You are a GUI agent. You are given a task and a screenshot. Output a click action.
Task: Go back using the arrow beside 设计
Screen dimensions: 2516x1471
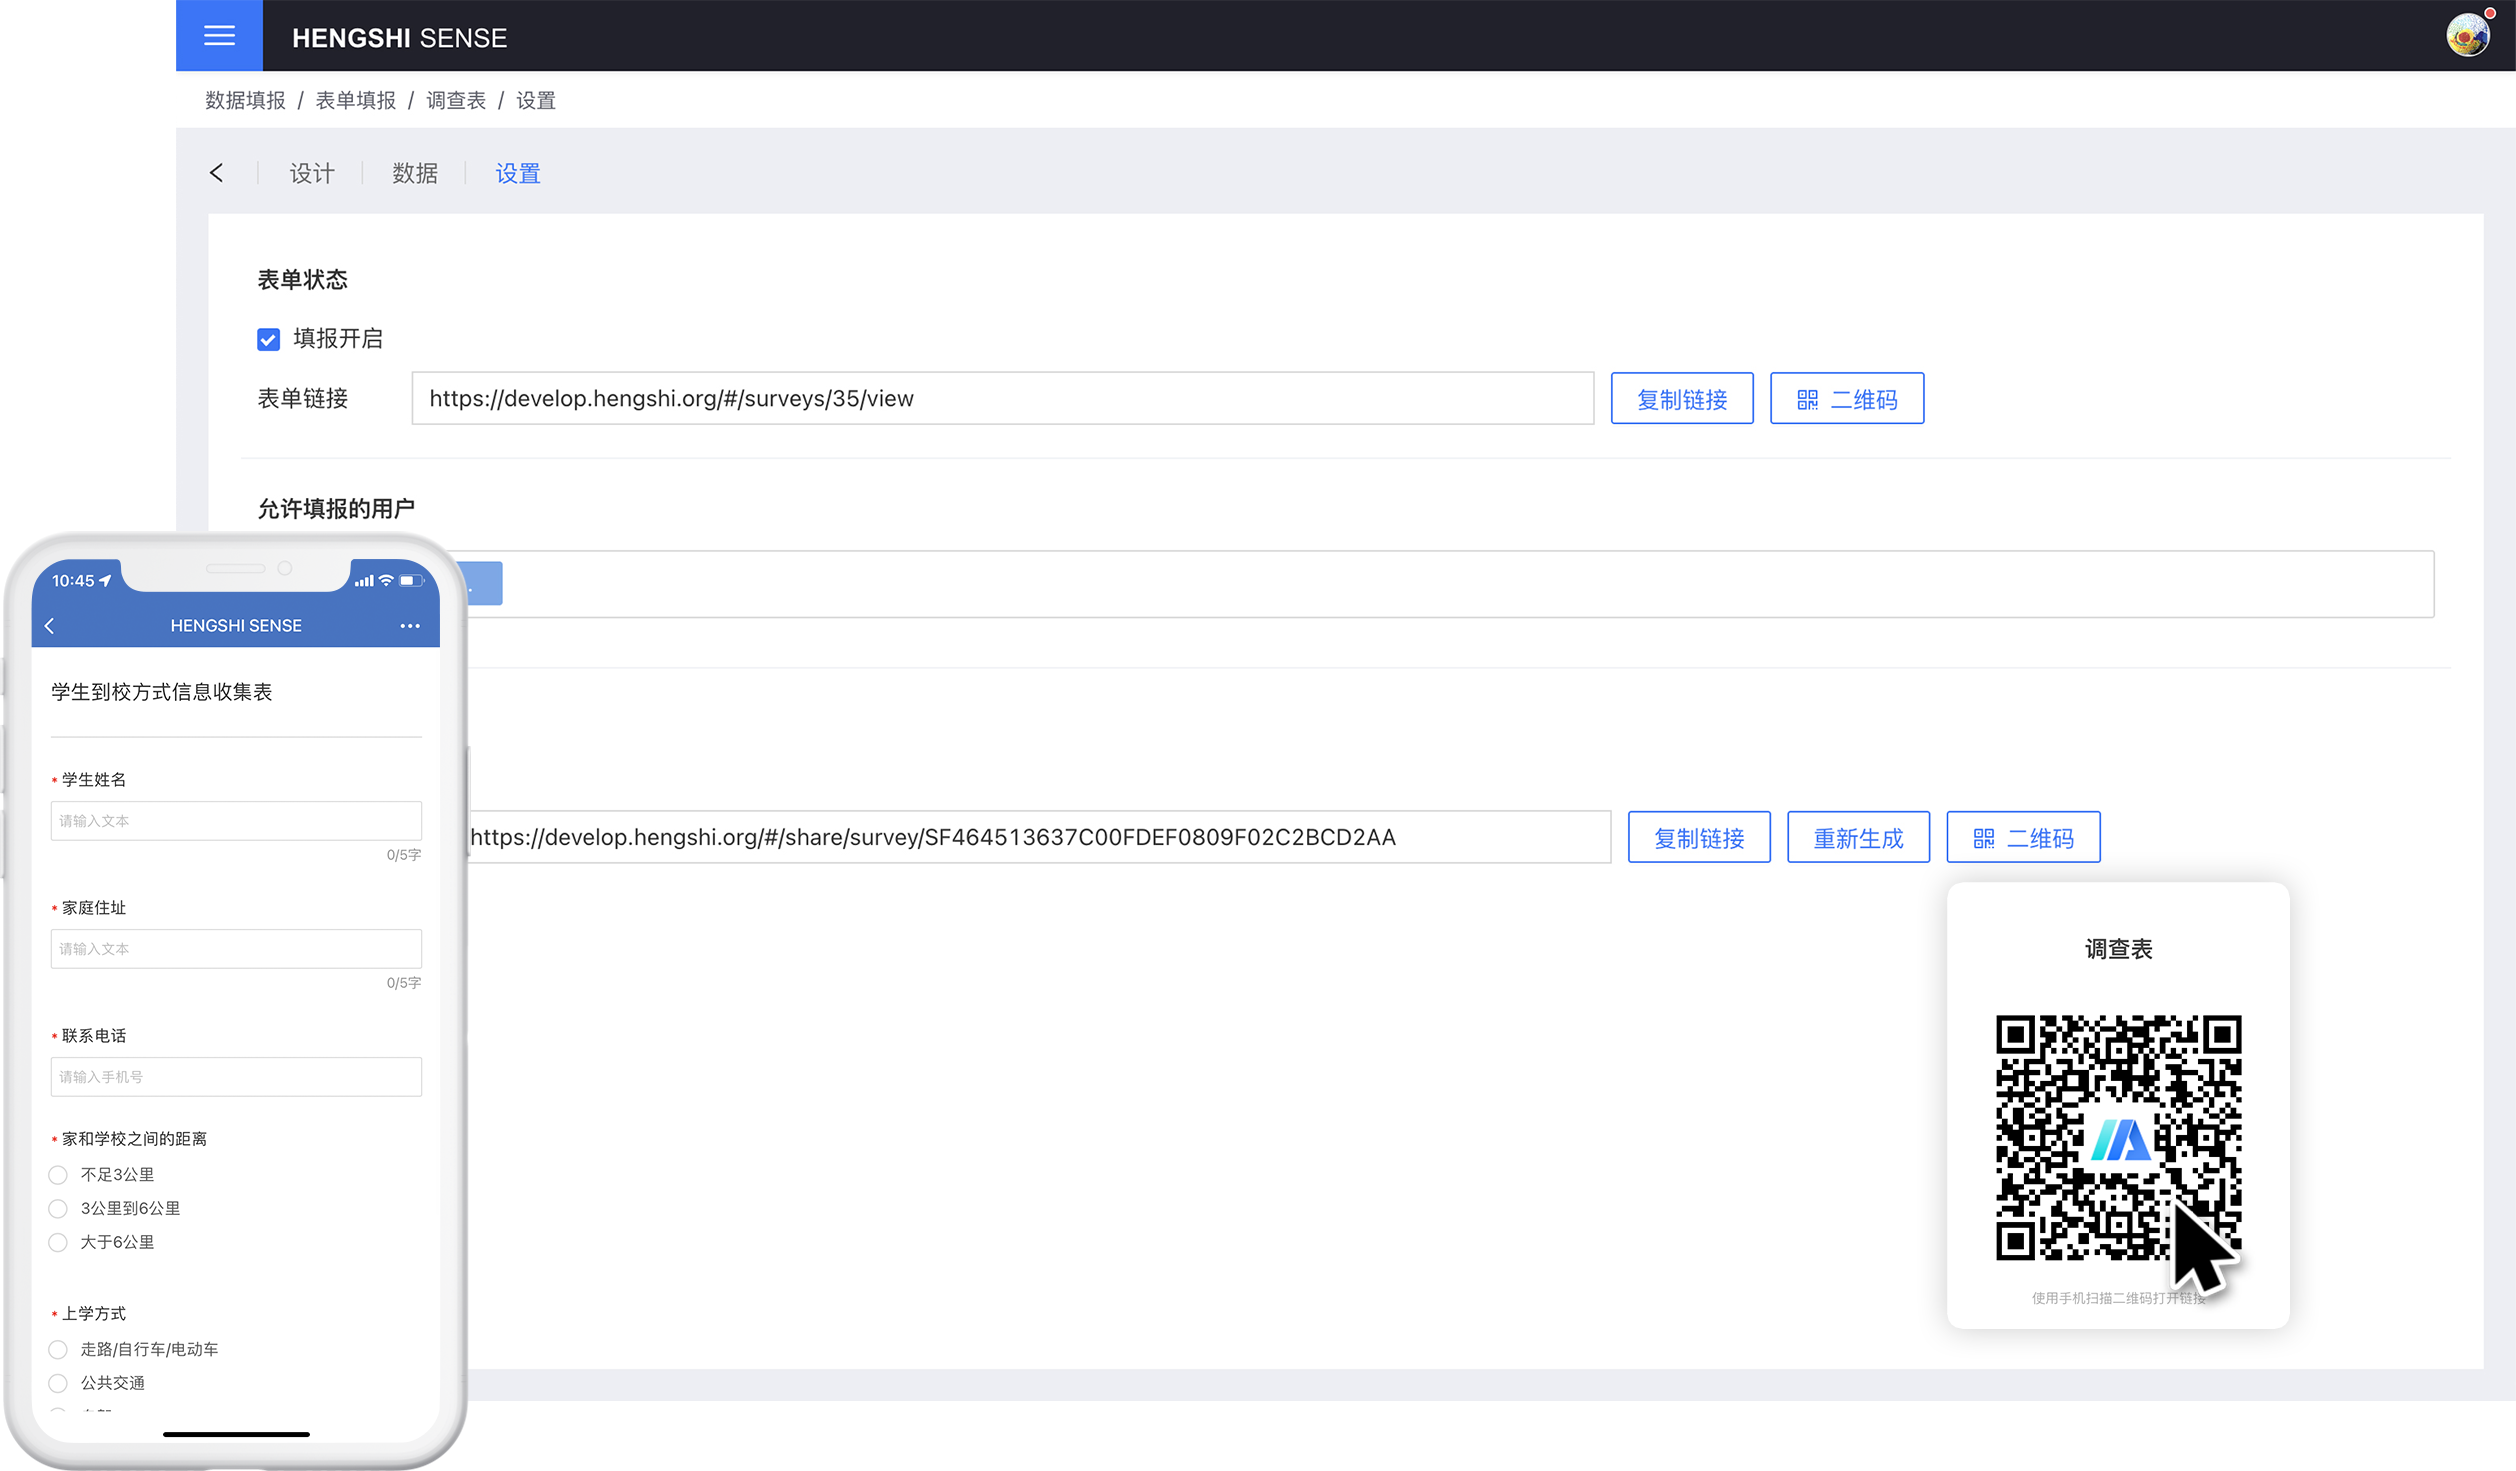coord(217,173)
